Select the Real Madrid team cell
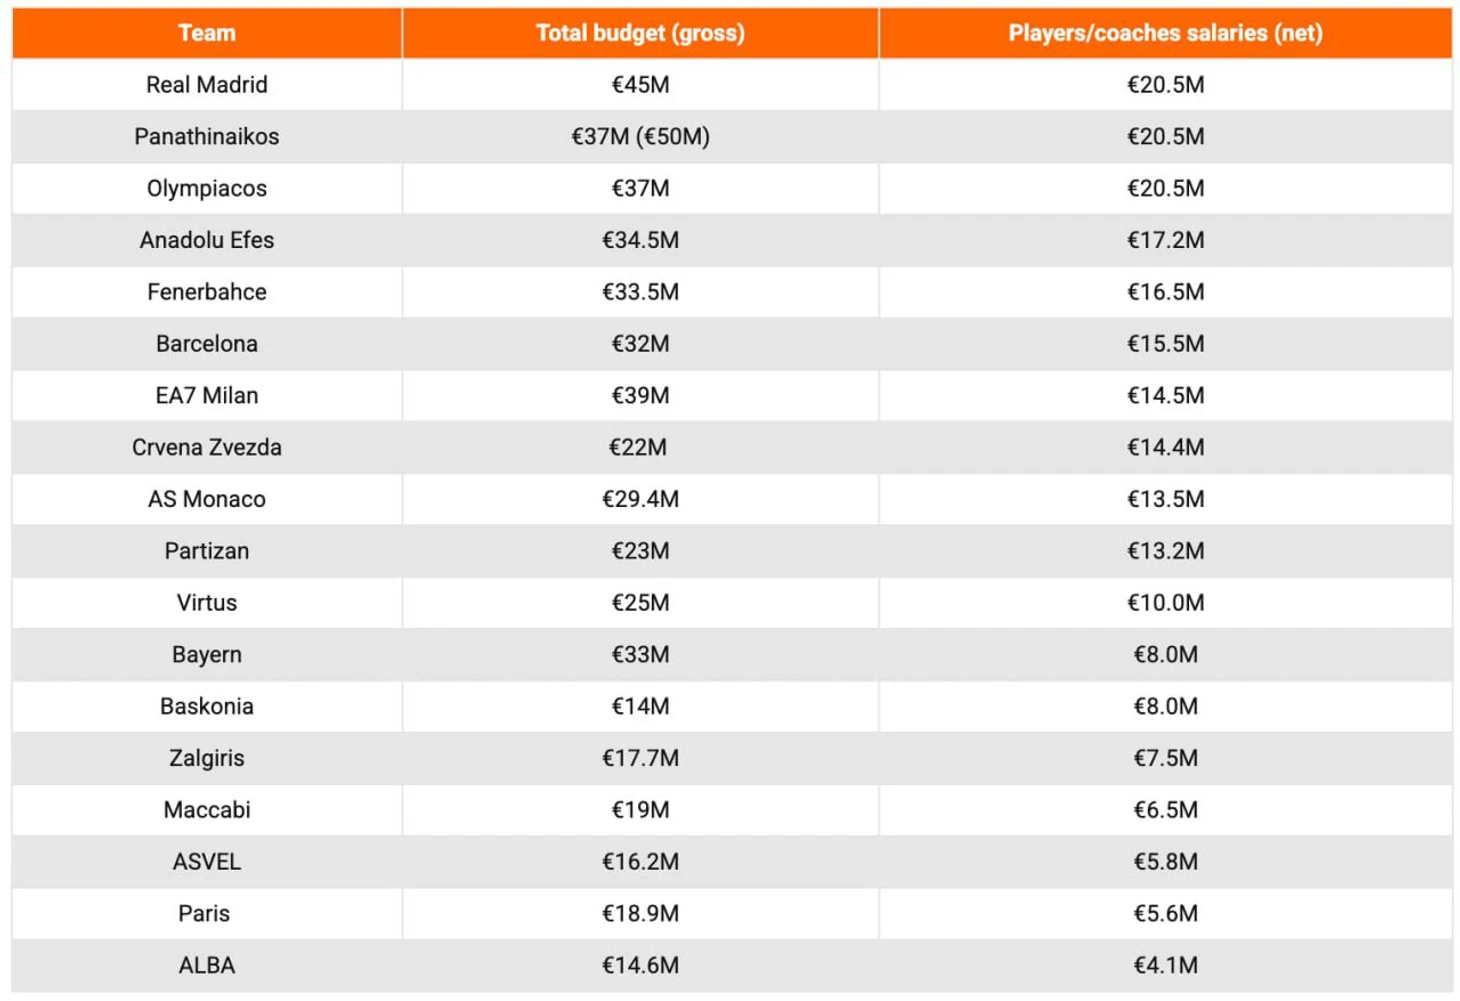Viewport: 1460px width, 1001px height. [207, 85]
